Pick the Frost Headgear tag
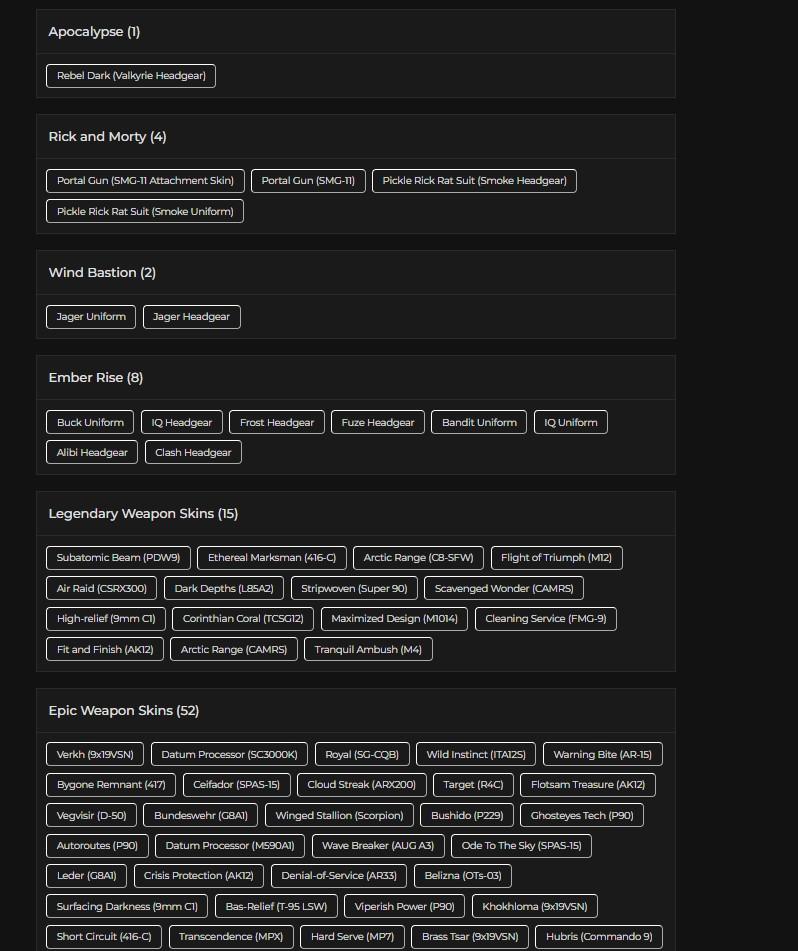798x951 pixels. 277,422
